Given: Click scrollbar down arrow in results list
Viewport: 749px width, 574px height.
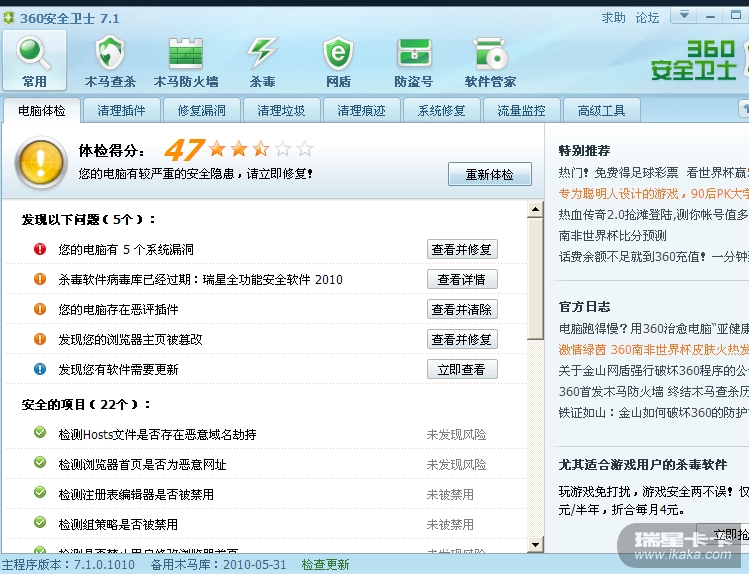Looking at the screenshot, I should point(535,544).
